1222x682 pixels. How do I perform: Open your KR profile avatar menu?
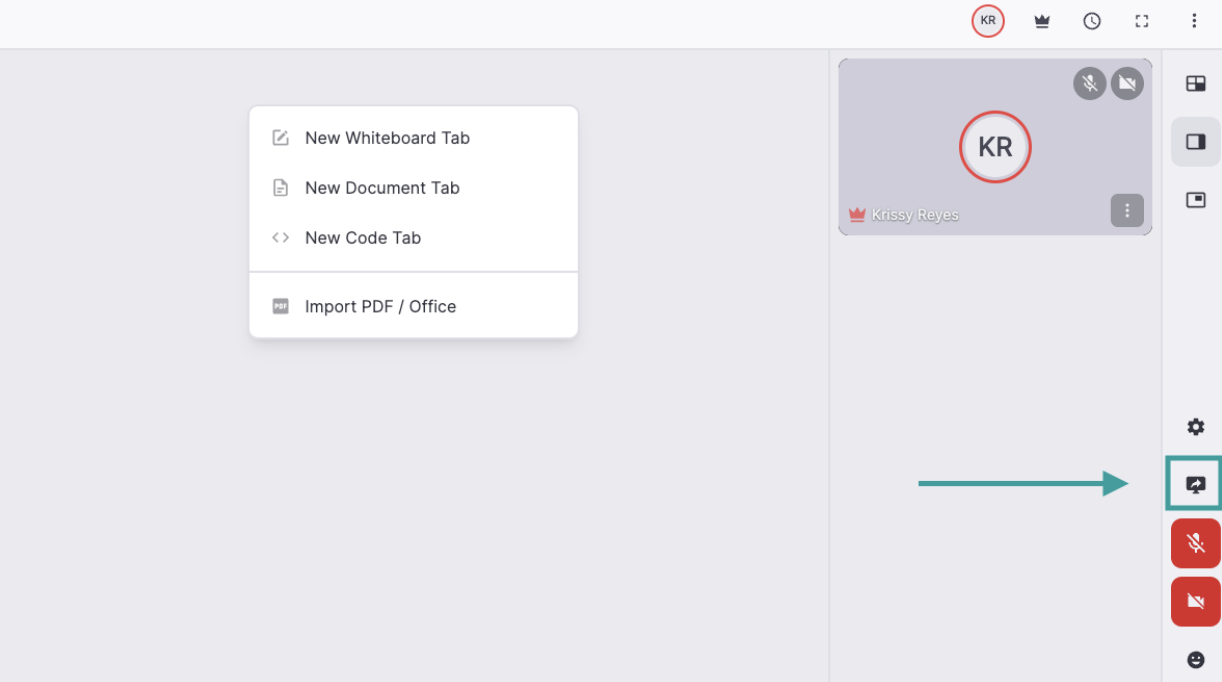[987, 20]
